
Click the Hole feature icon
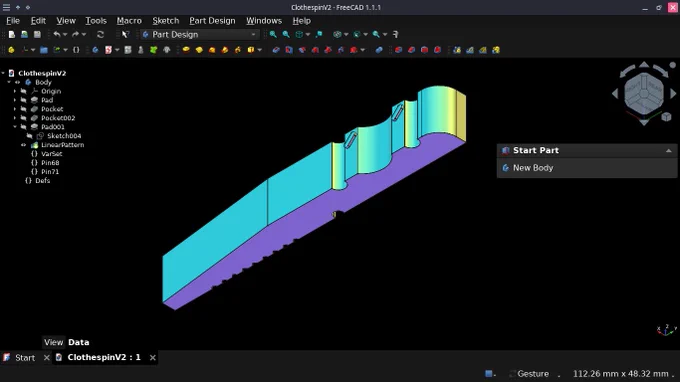(x=289, y=50)
